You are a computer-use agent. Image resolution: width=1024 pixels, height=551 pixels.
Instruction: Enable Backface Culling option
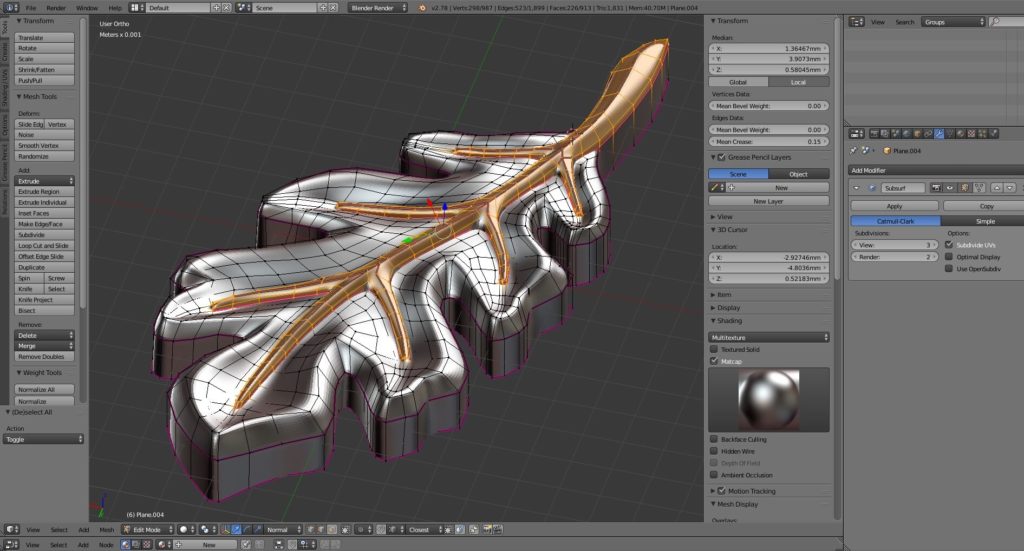coord(714,439)
